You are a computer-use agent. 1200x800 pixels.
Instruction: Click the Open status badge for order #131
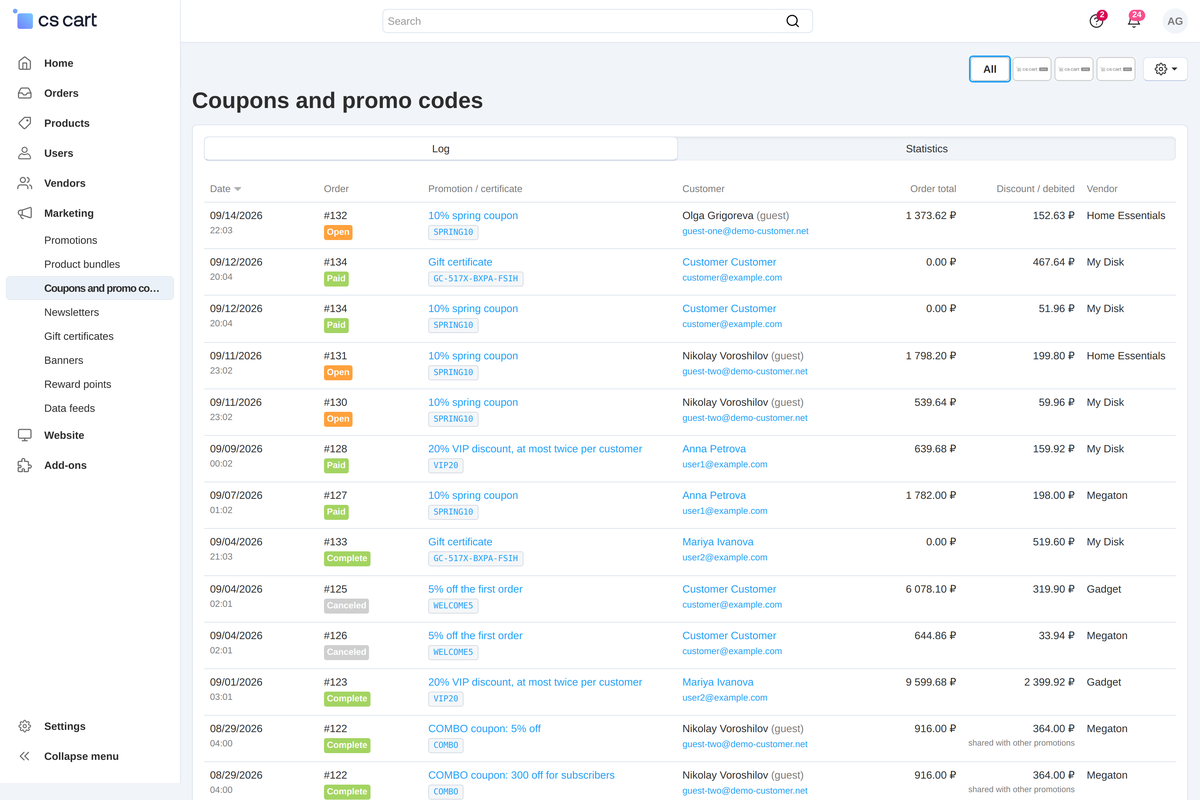click(338, 372)
